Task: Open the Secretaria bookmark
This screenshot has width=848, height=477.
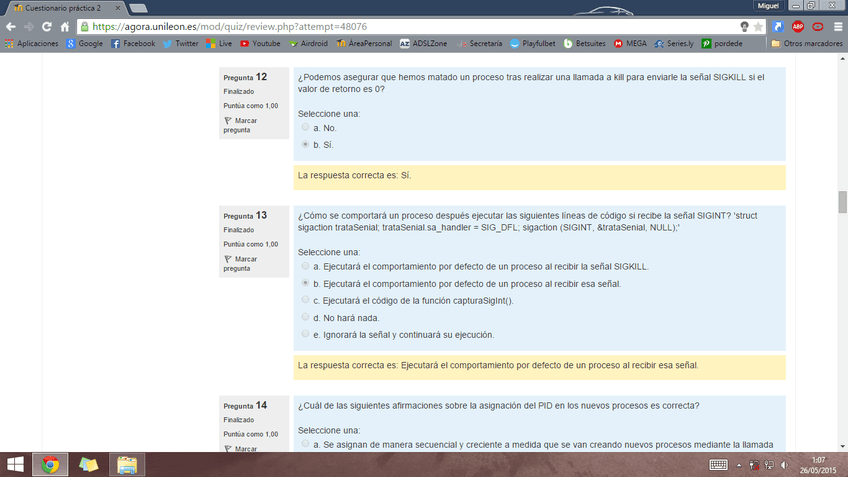Action: [480, 43]
